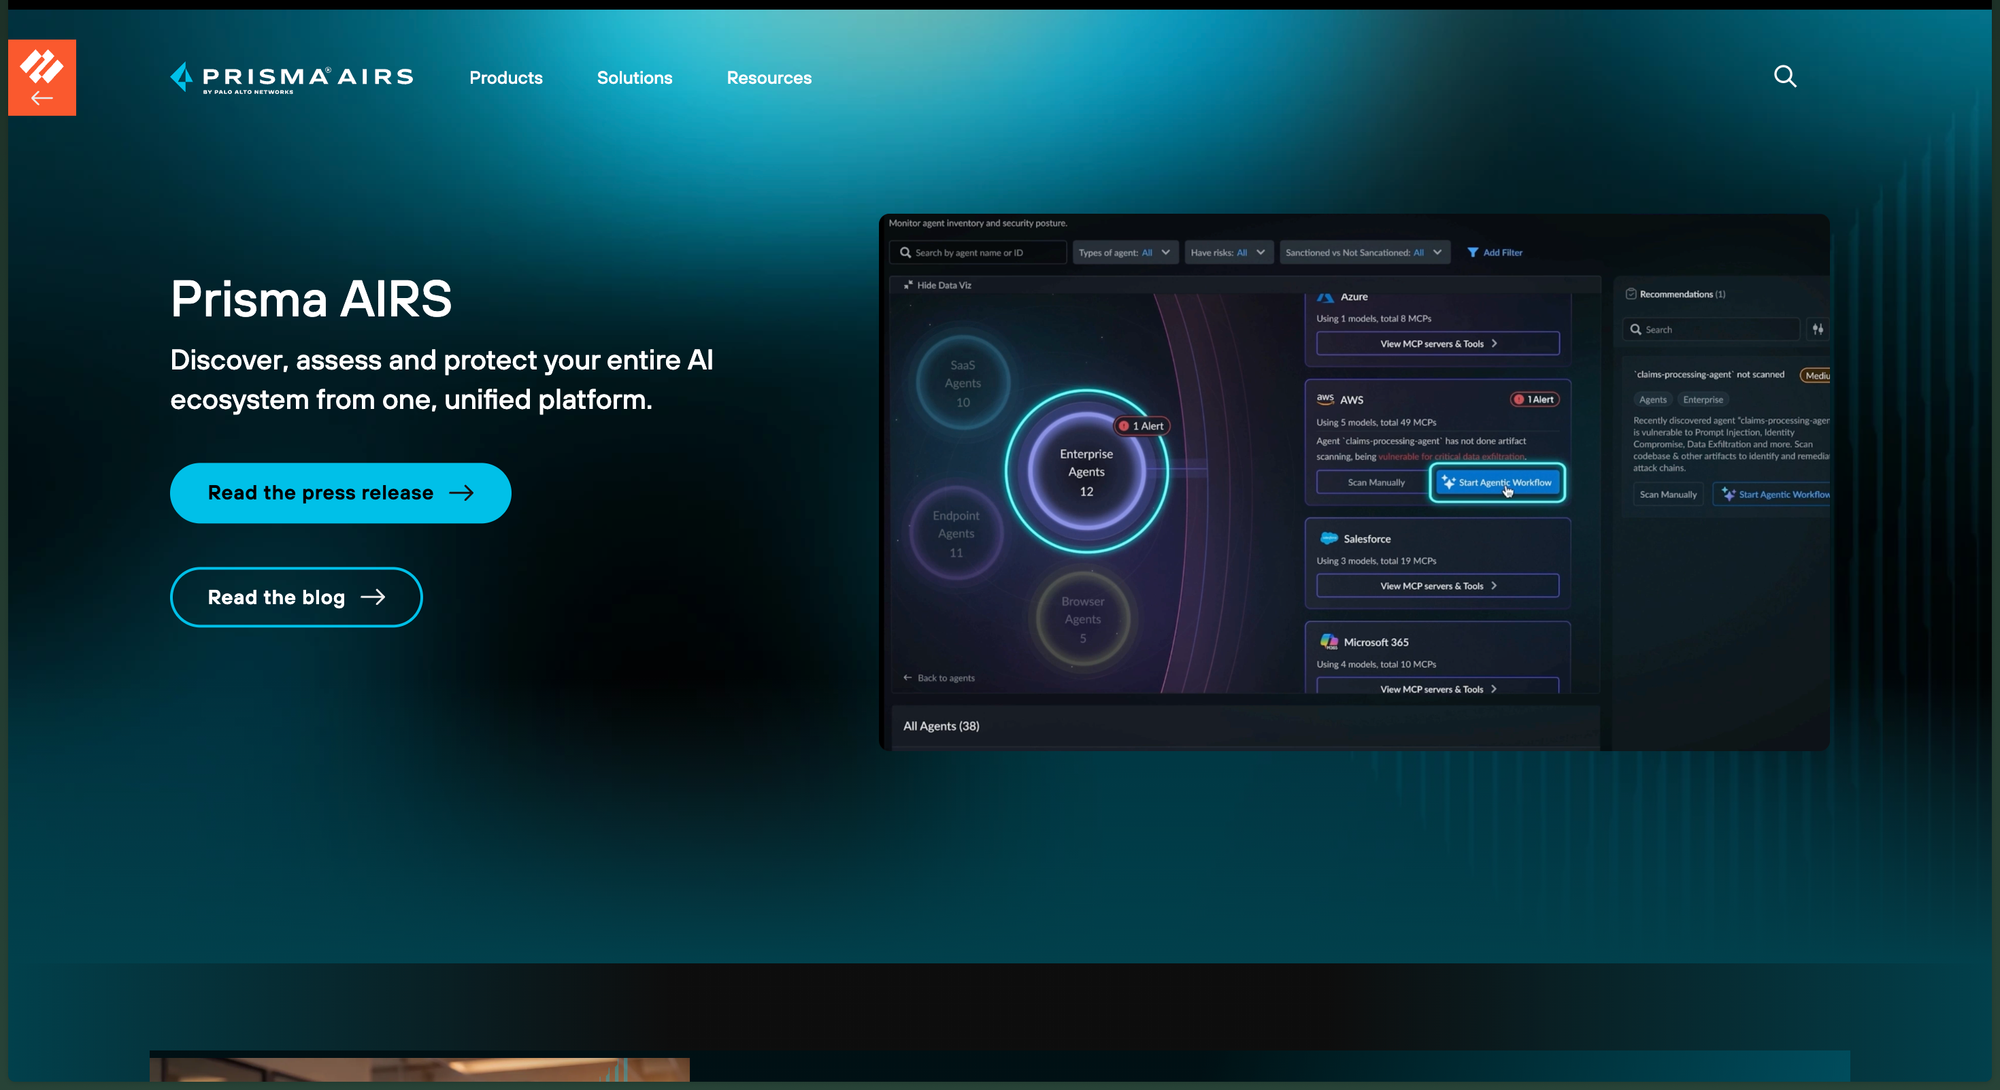
Task: Click Read the press release button
Action: point(341,493)
